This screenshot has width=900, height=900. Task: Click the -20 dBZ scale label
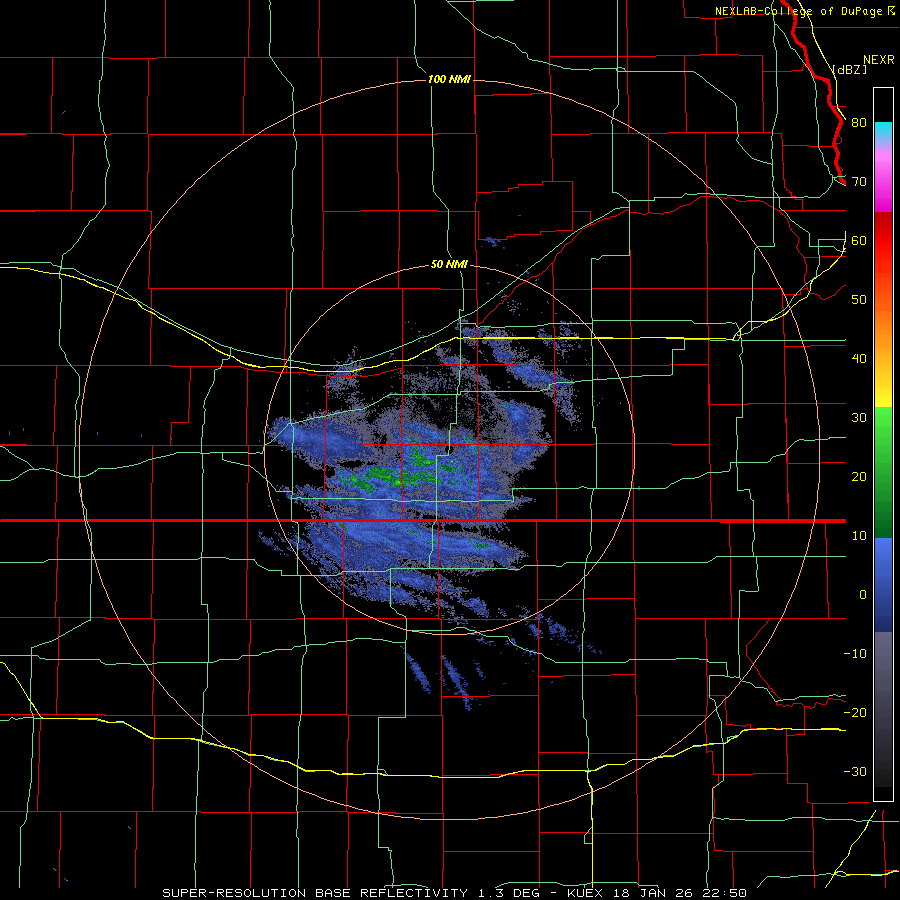click(855, 713)
